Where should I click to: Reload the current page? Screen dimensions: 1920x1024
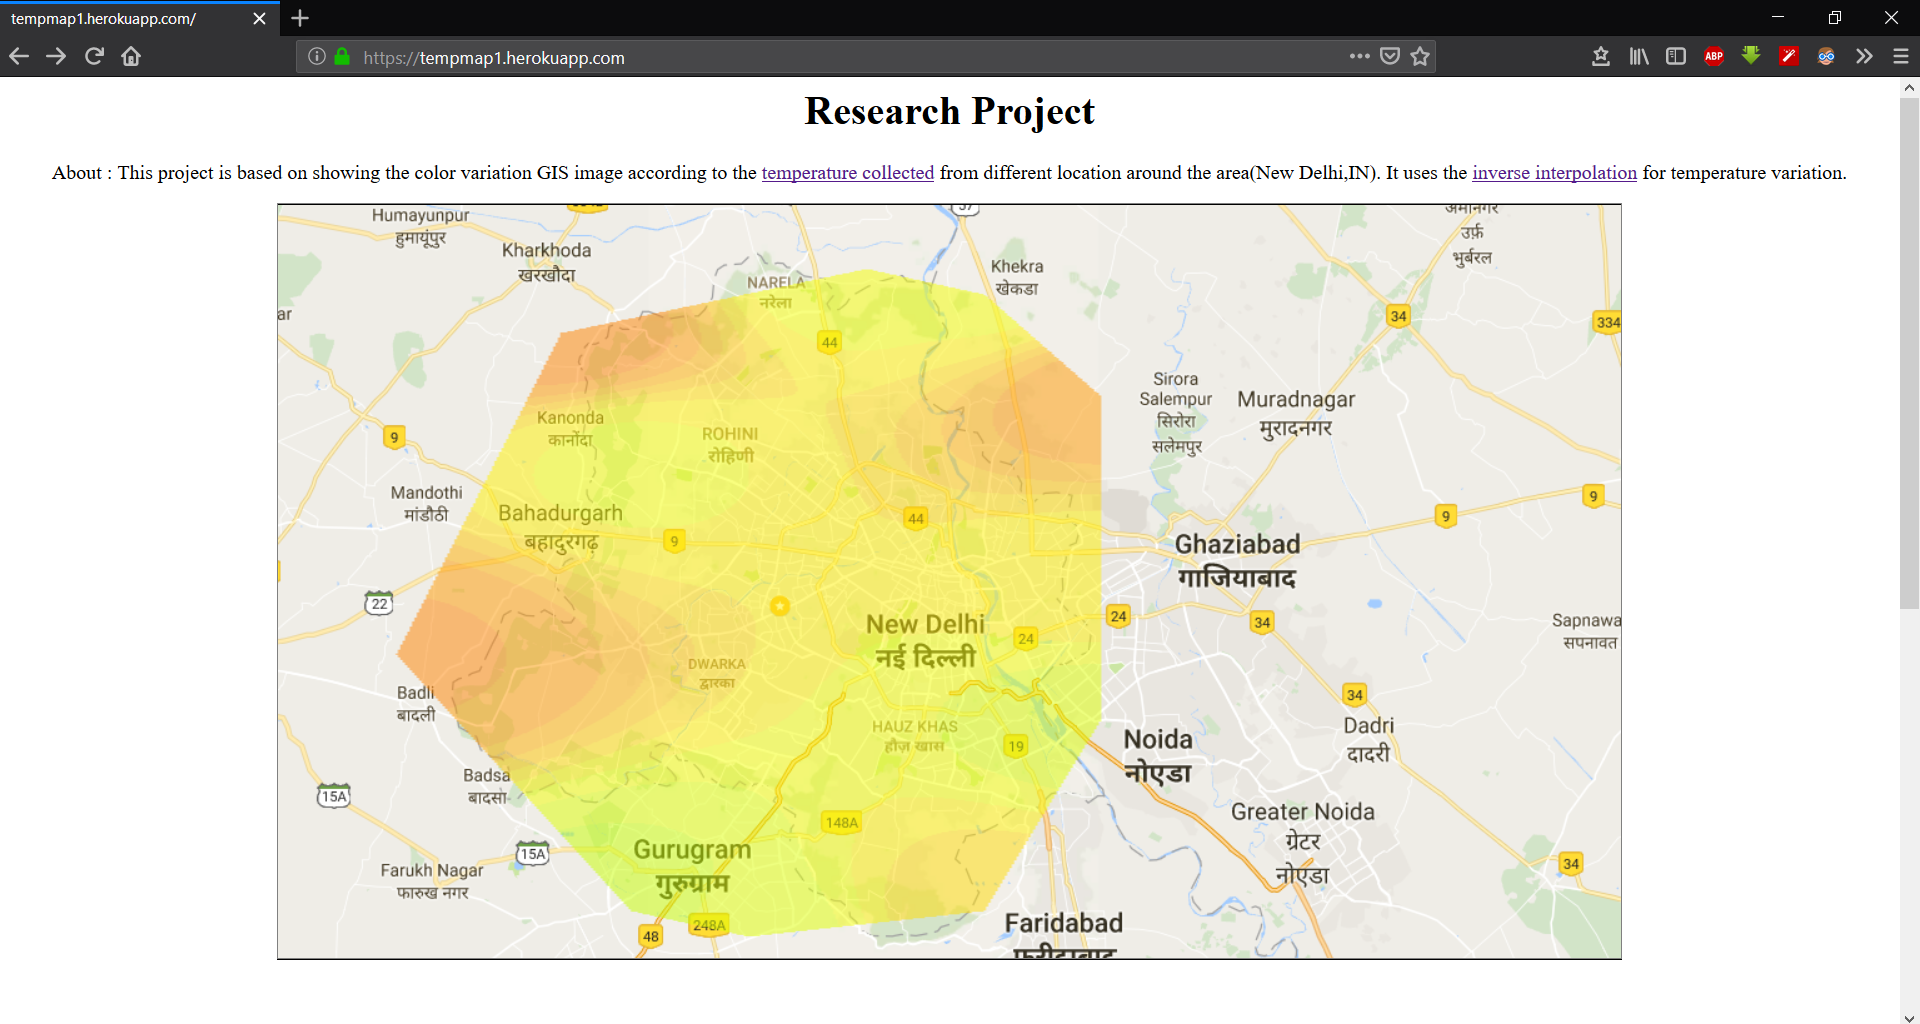point(94,57)
